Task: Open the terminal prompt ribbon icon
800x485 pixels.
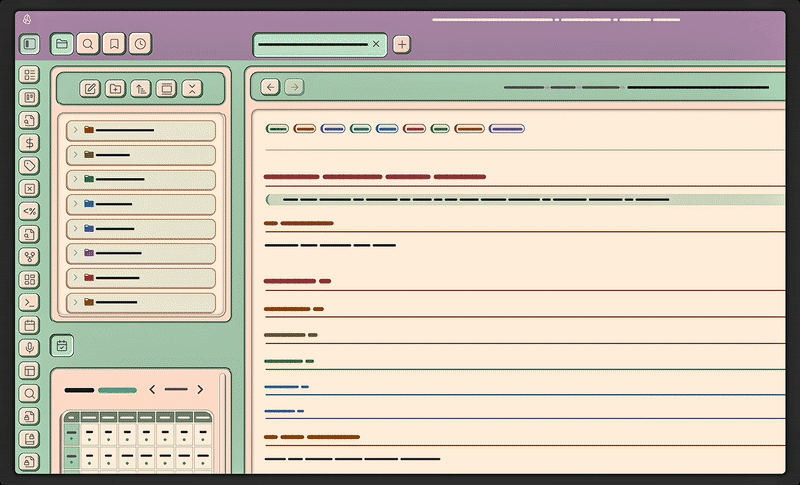Action: 30,302
